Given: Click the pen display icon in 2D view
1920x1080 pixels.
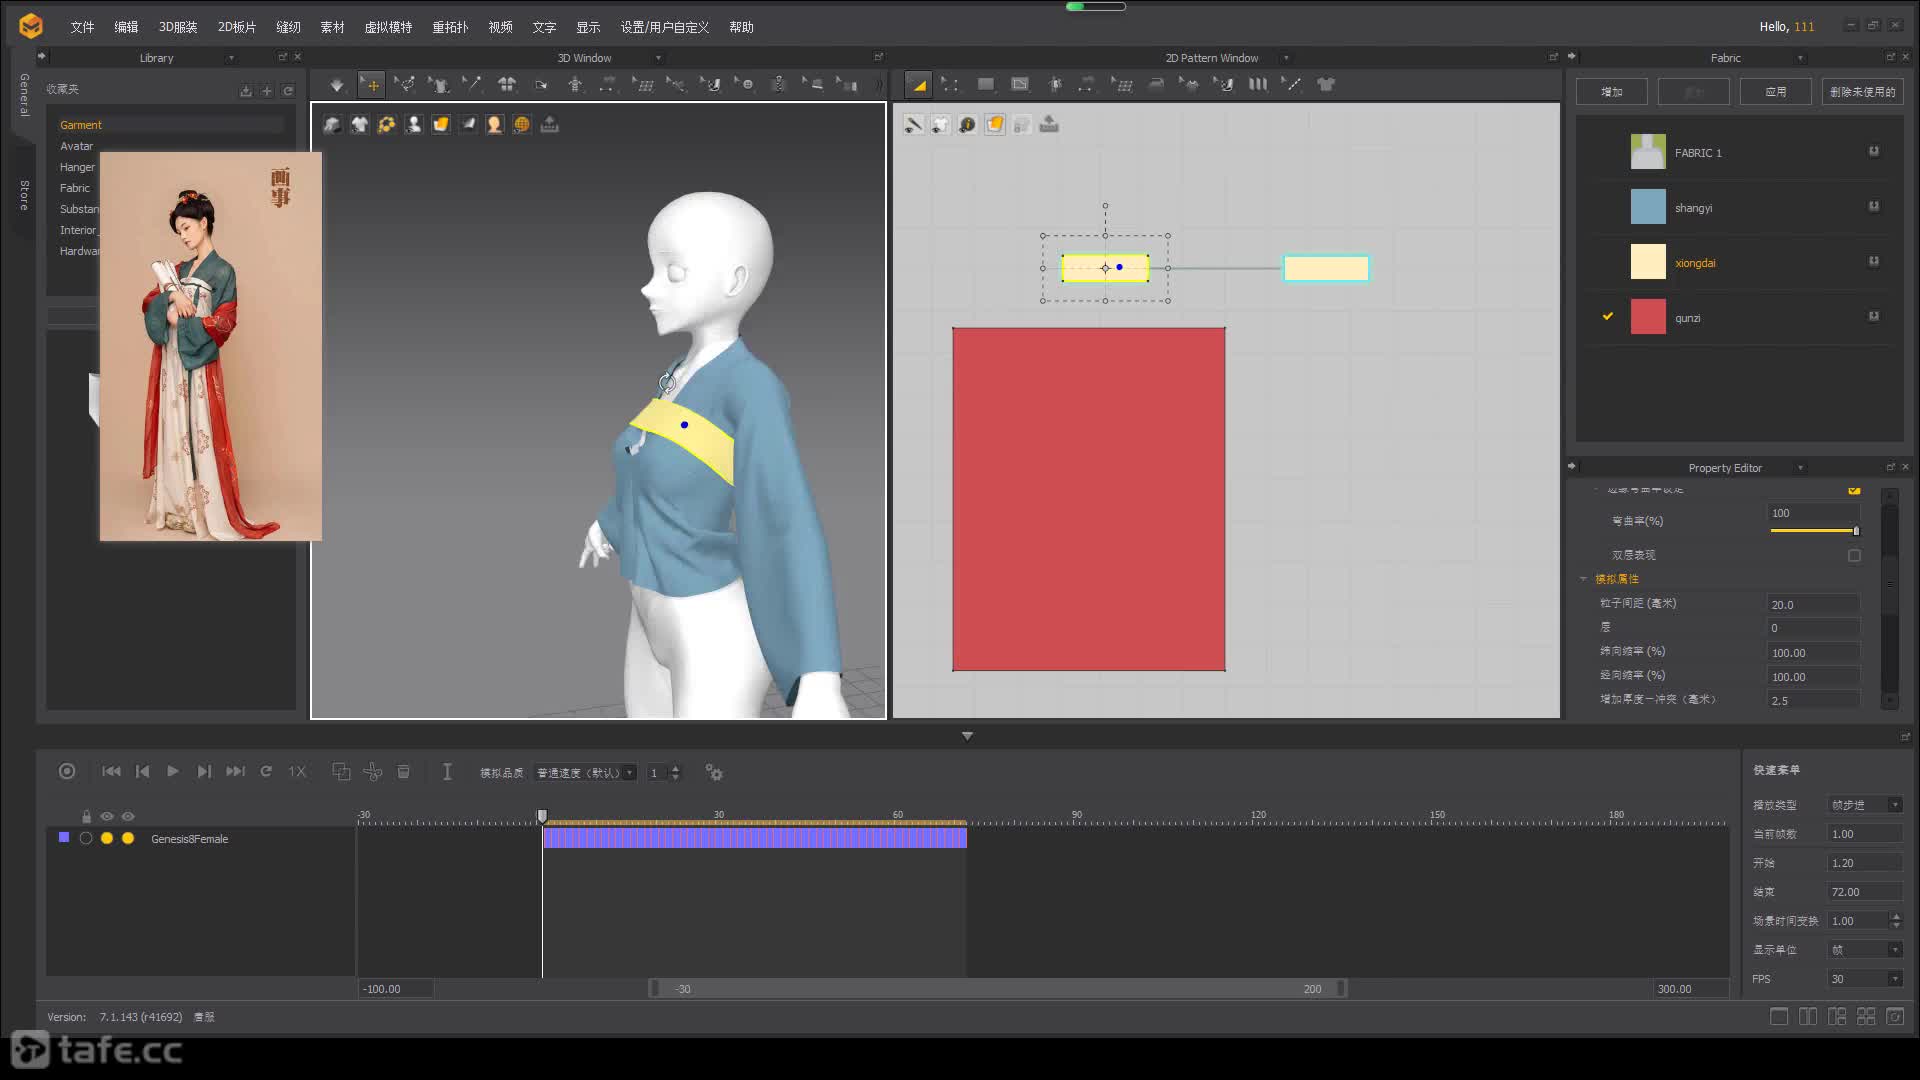Looking at the screenshot, I should tap(913, 124).
